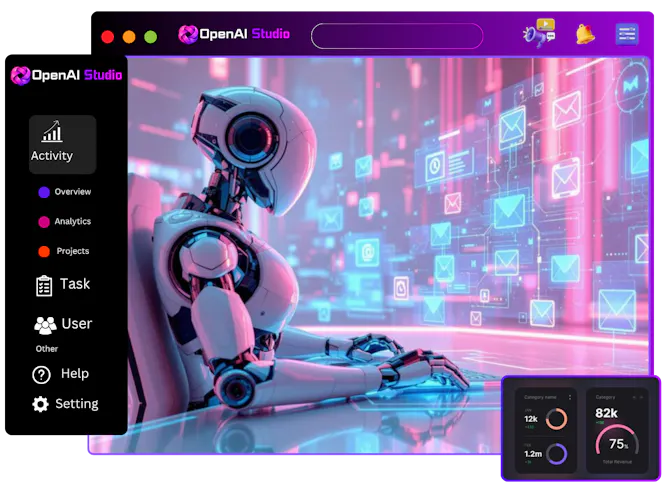Open the Setting menu entry label

coord(77,403)
